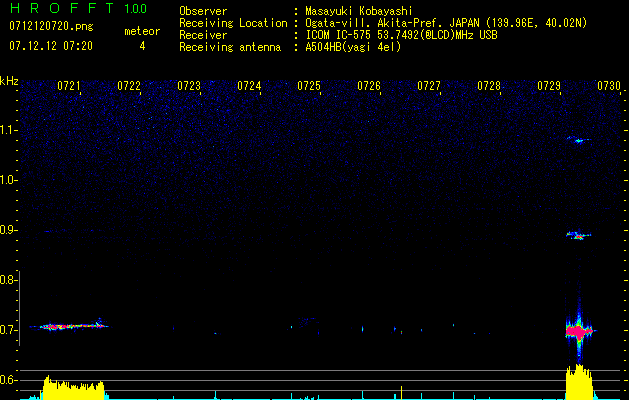Click the 0722 time marker
Screen dimensions: 629x400
tap(129, 85)
